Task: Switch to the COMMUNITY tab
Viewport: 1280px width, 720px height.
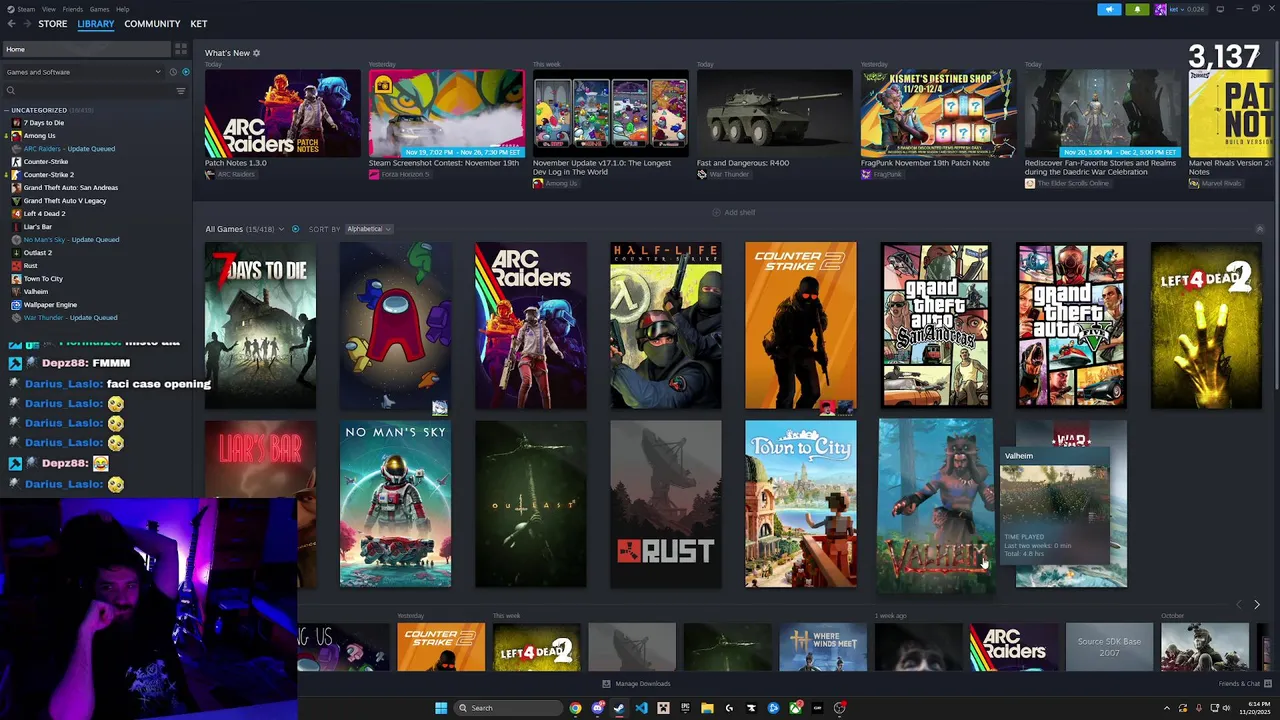Action: (x=152, y=24)
